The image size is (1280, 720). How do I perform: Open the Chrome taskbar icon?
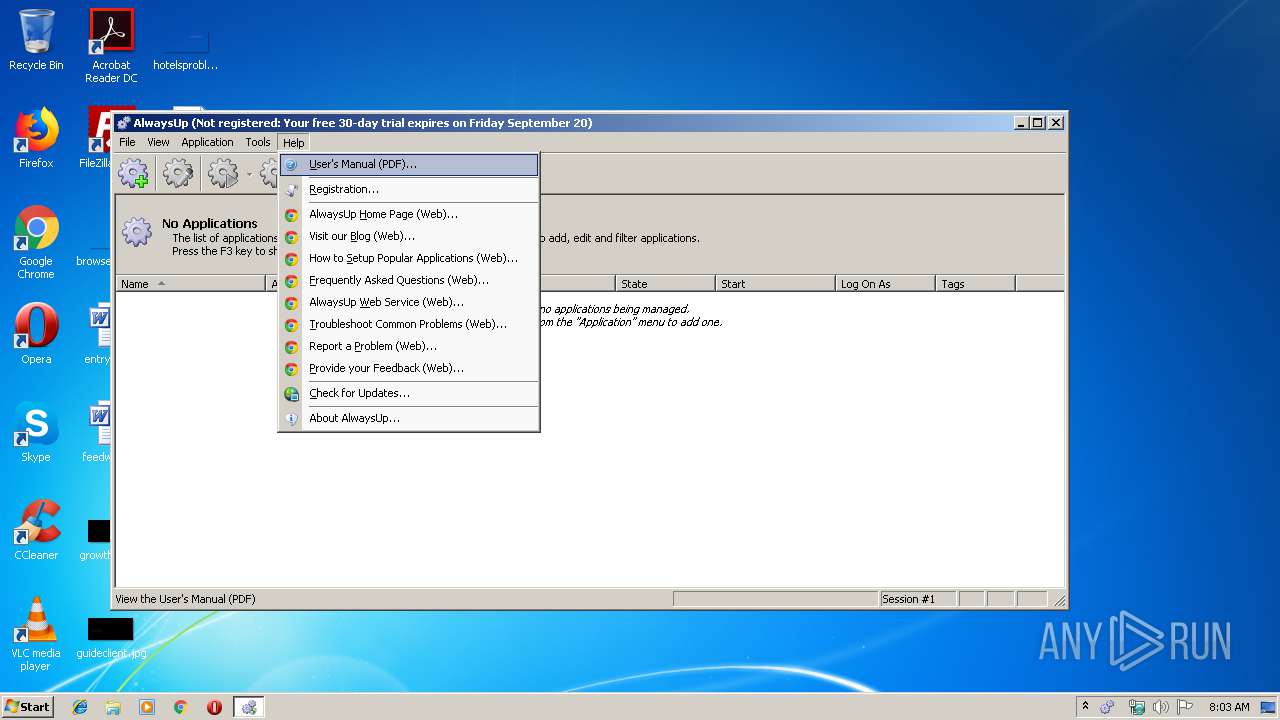point(180,707)
